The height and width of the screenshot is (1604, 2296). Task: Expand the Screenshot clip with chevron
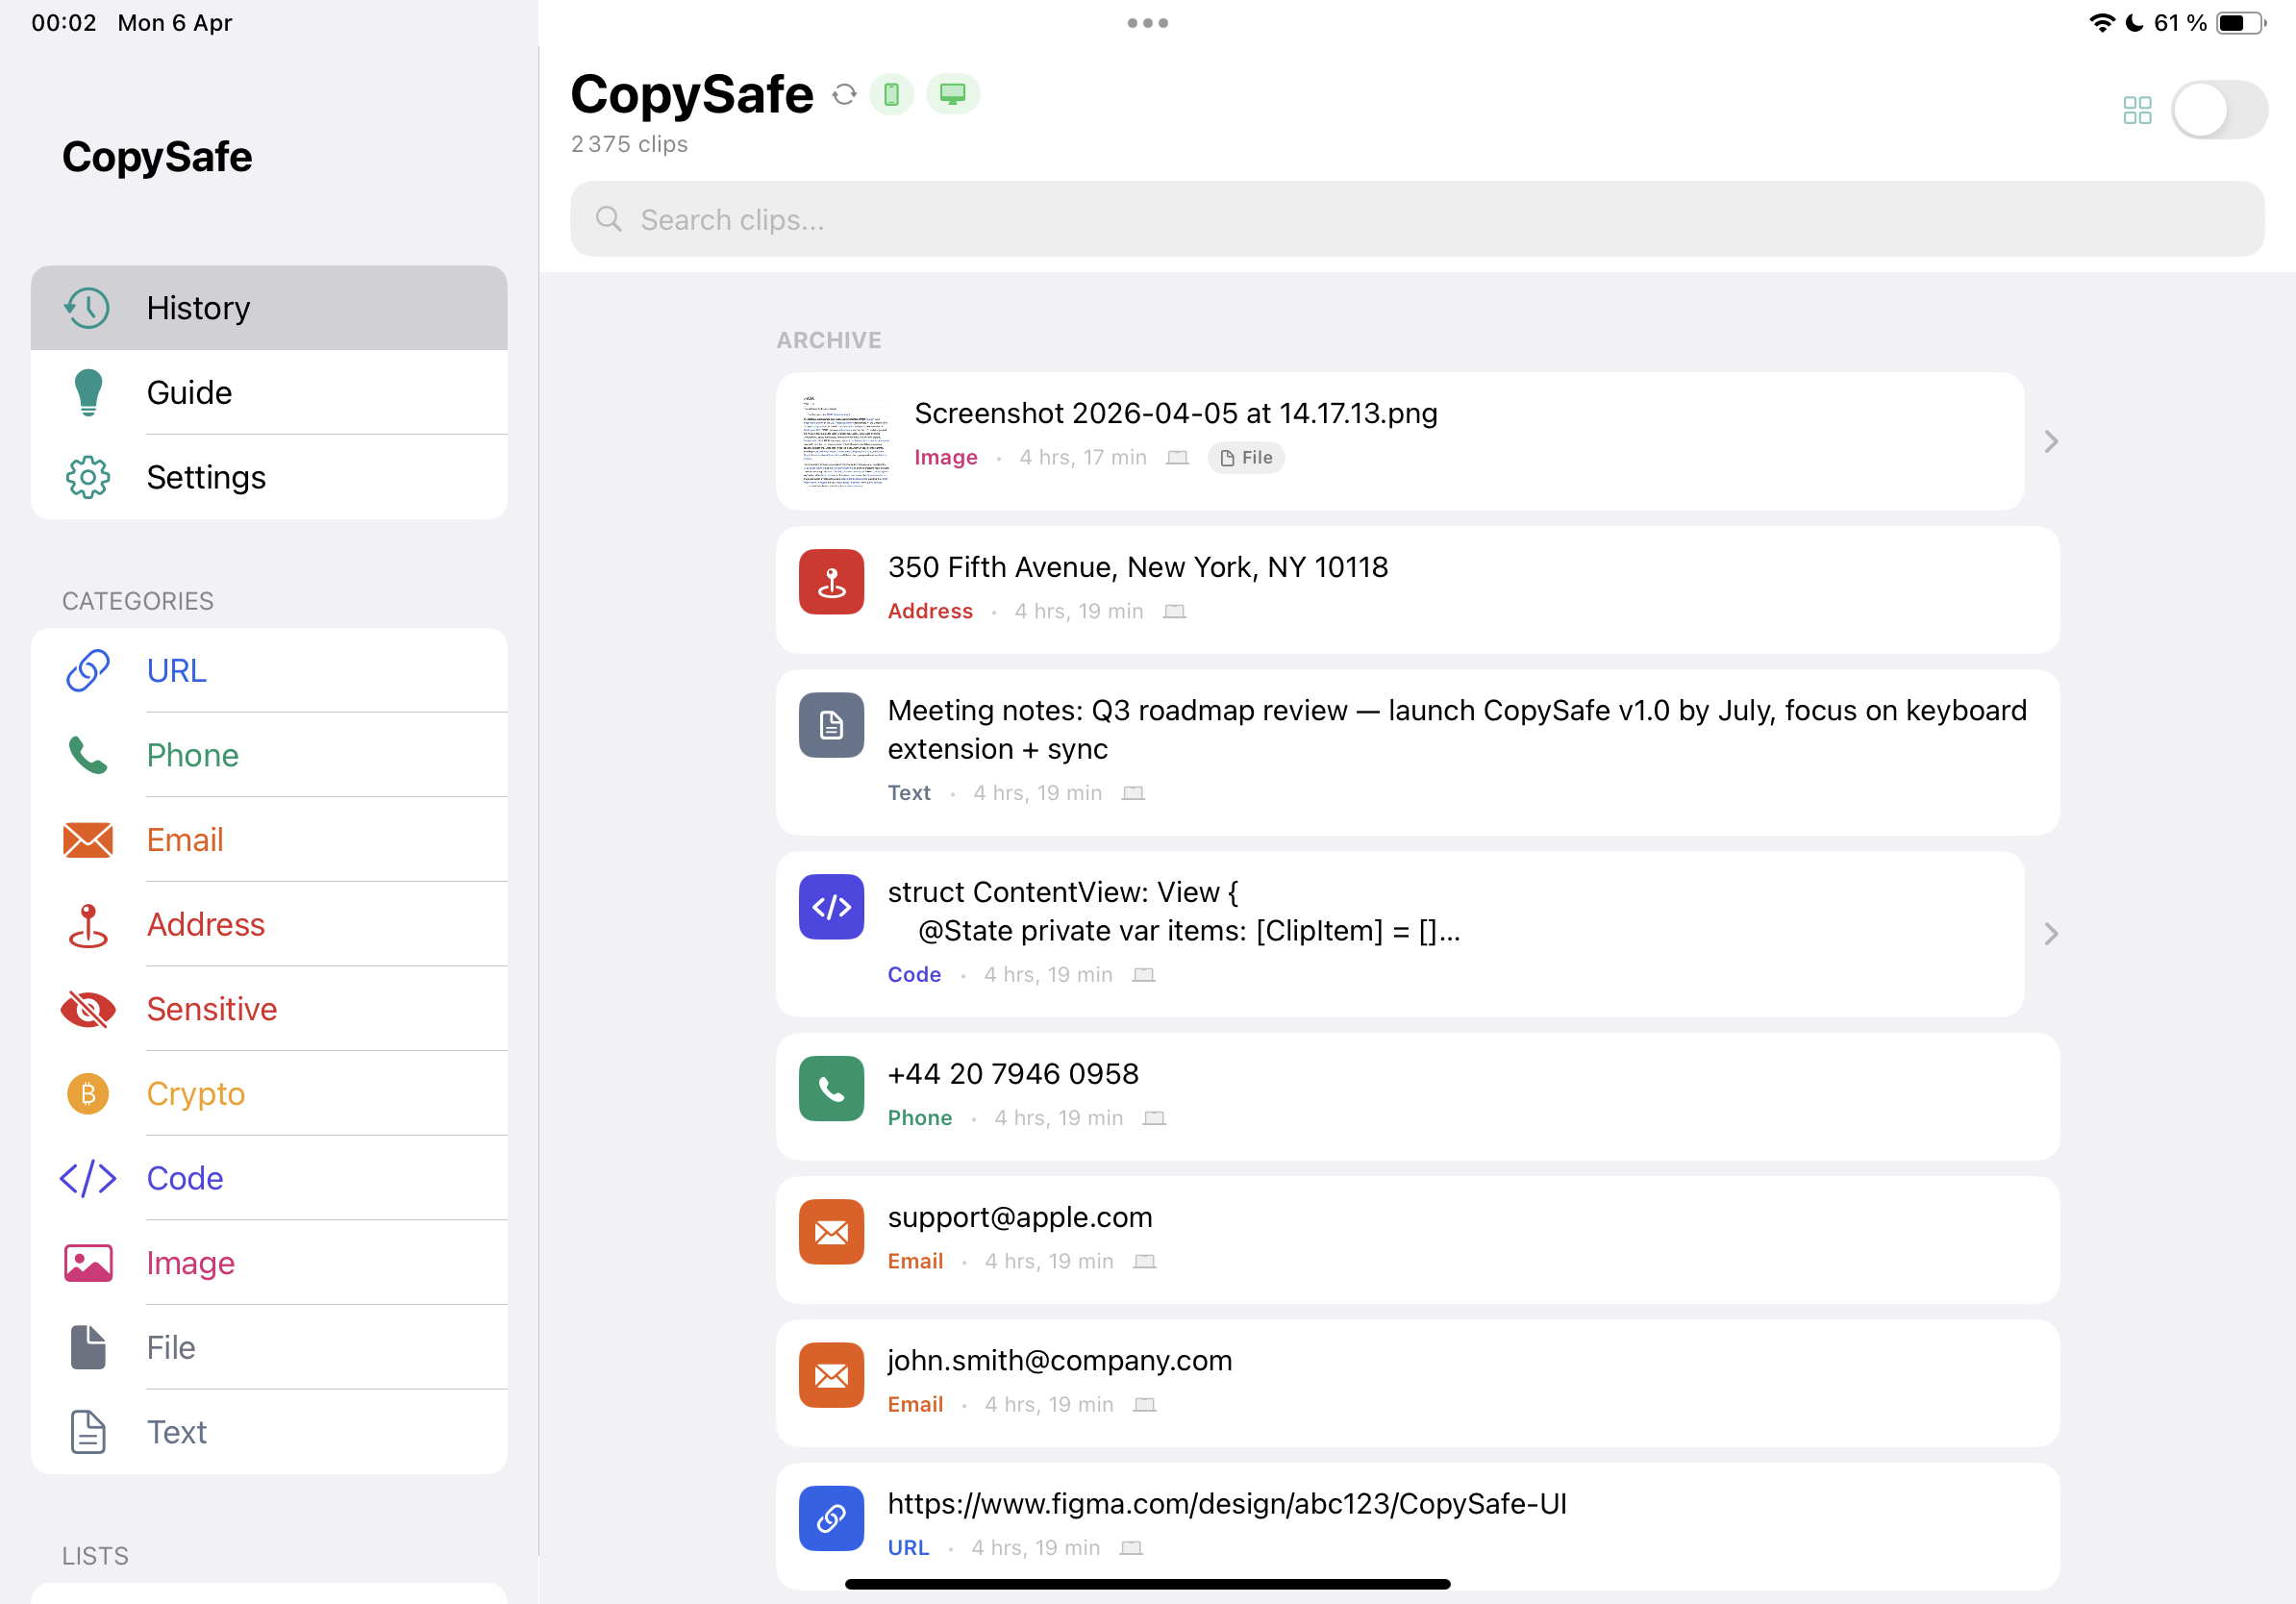(x=2051, y=441)
